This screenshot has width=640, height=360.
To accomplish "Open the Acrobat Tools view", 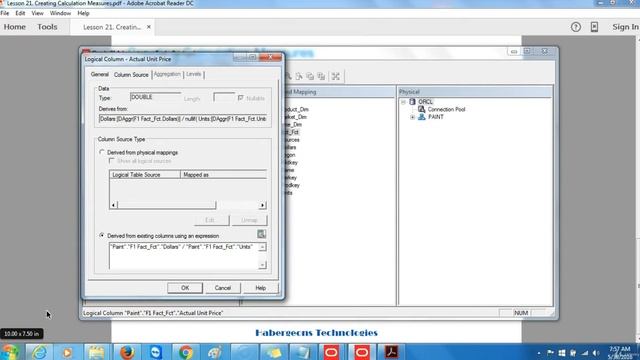I will 47,27.
